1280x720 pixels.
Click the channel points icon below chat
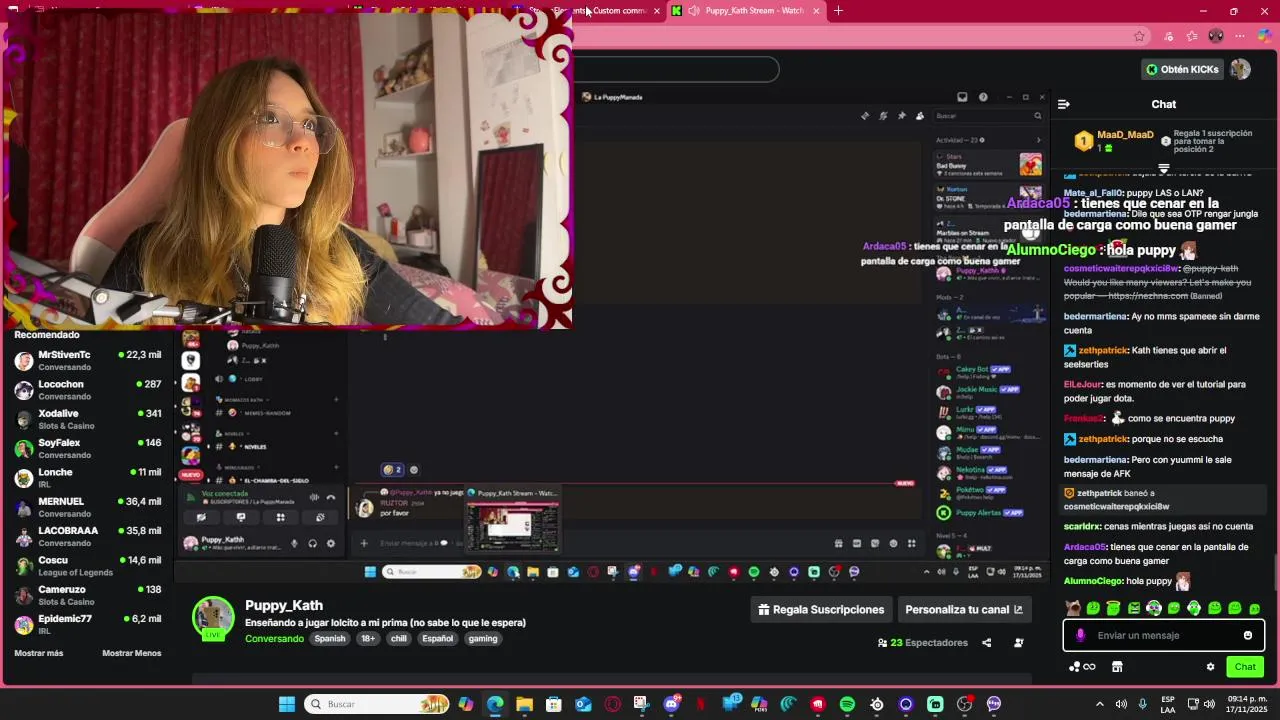pyautogui.click(x=1081, y=667)
